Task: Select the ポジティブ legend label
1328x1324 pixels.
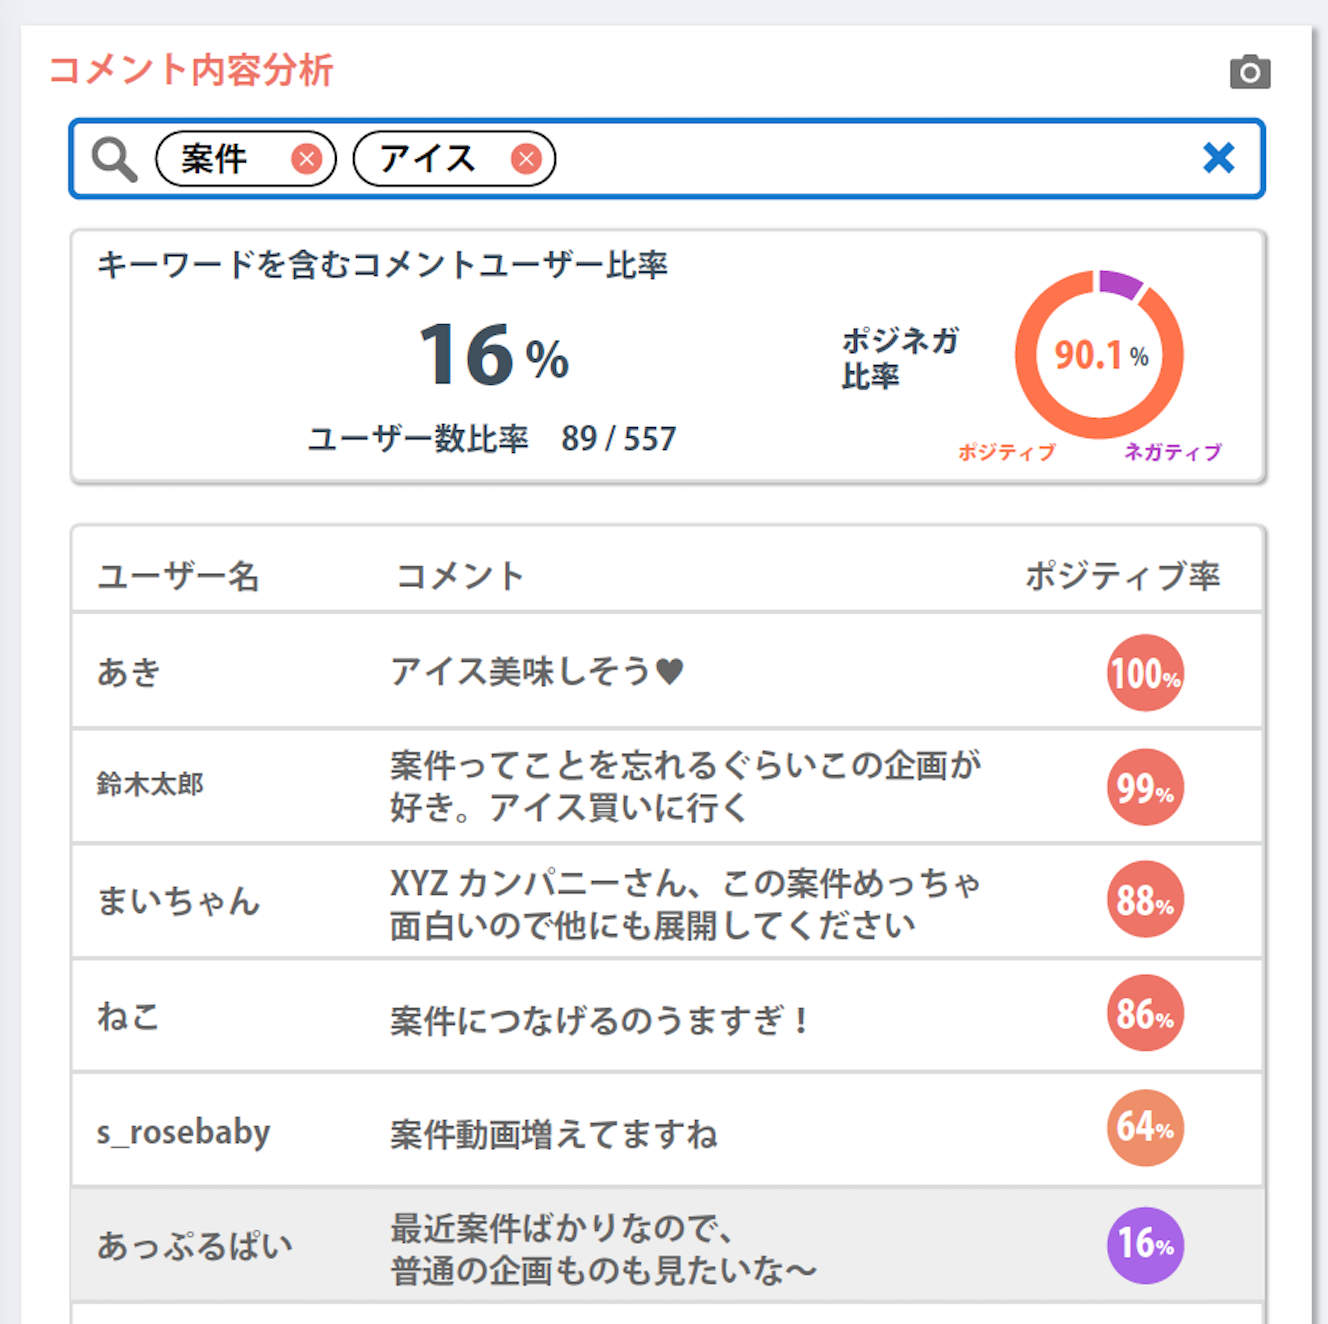Action: click(1006, 452)
